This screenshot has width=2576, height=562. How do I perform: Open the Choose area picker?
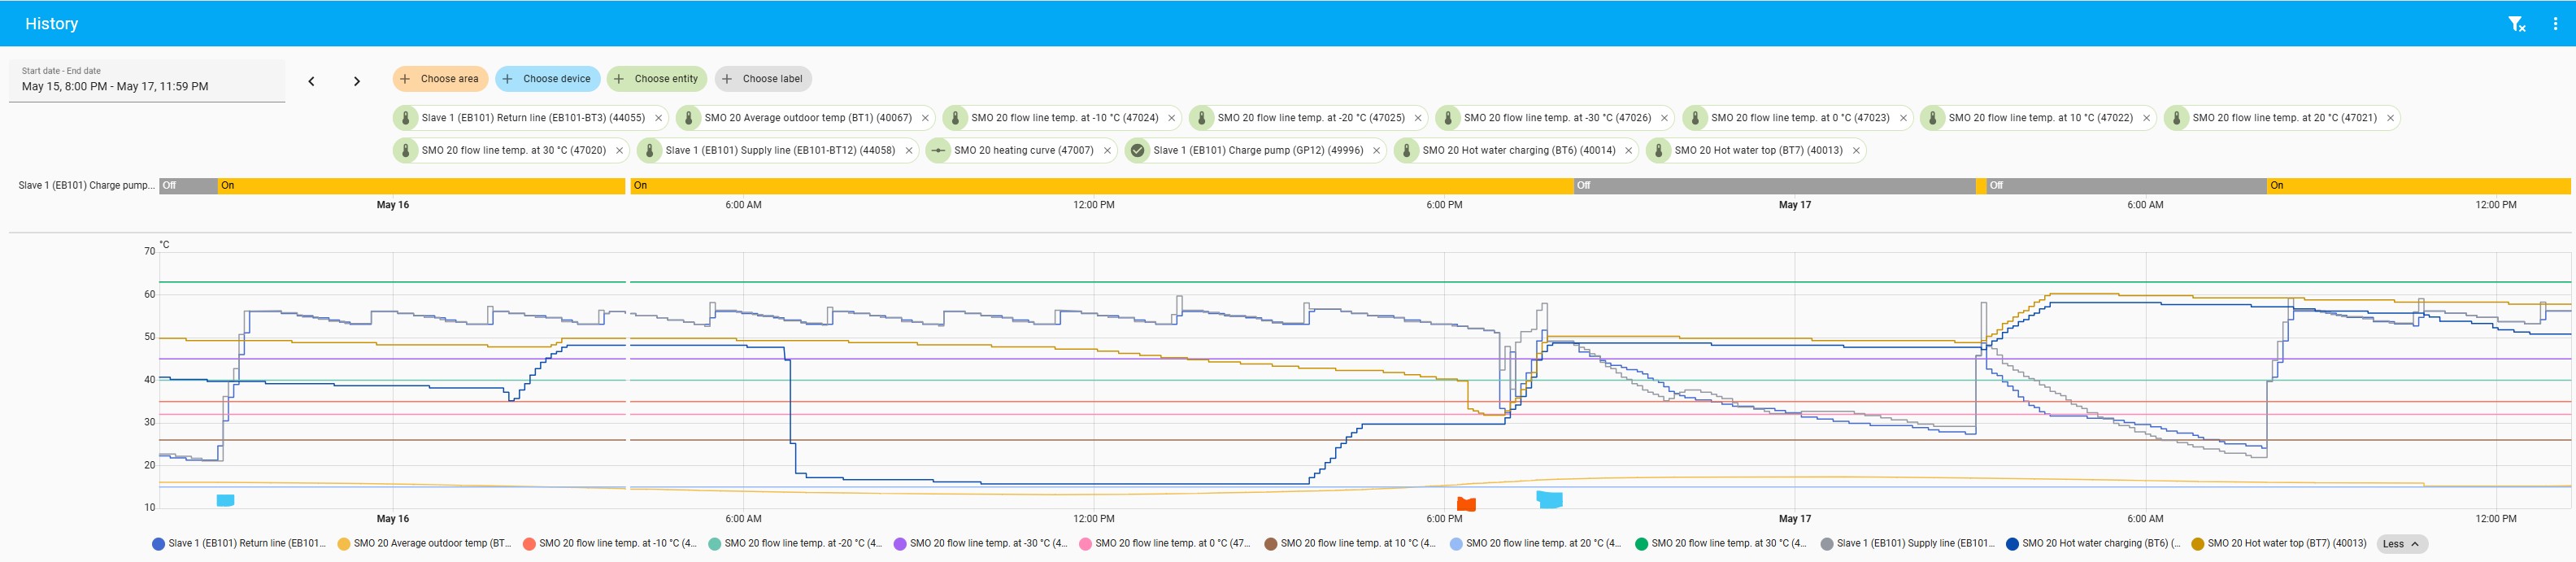(440, 79)
